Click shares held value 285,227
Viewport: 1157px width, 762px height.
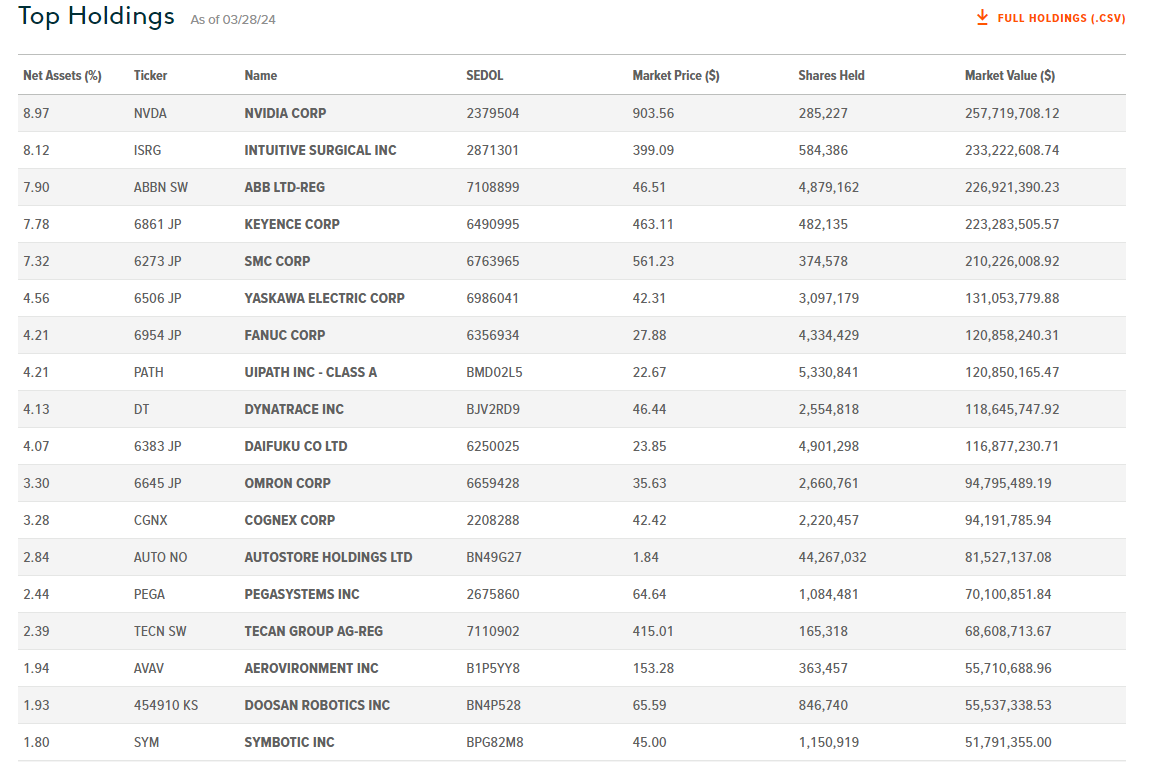823,113
